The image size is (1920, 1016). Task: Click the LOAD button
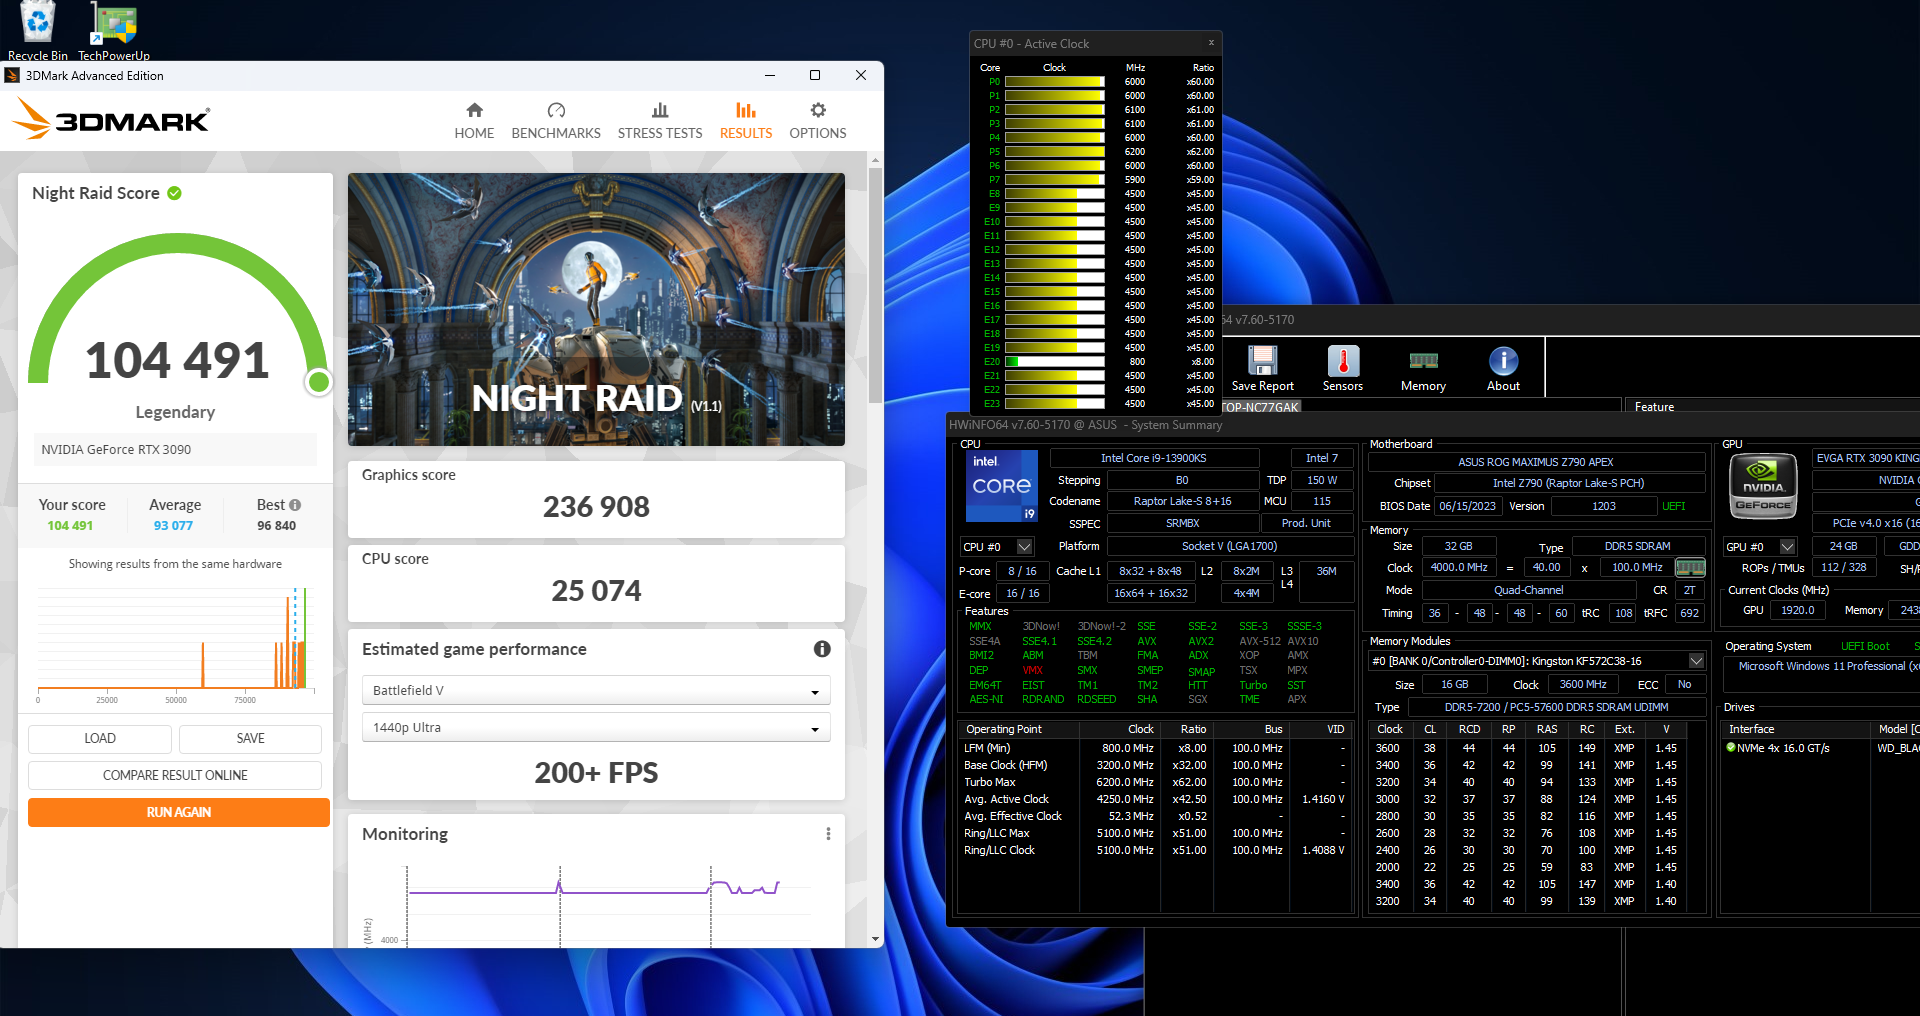100,738
